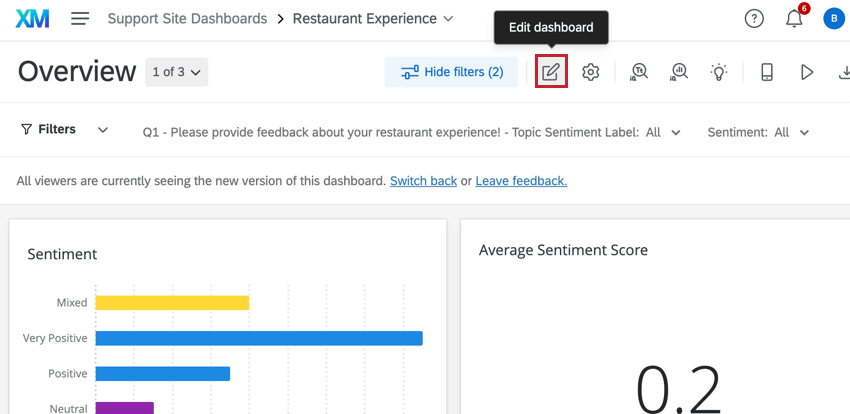Viewport: 850px width, 414px height.
Task: Click the lightbulb insights icon
Action: tap(719, 72)
